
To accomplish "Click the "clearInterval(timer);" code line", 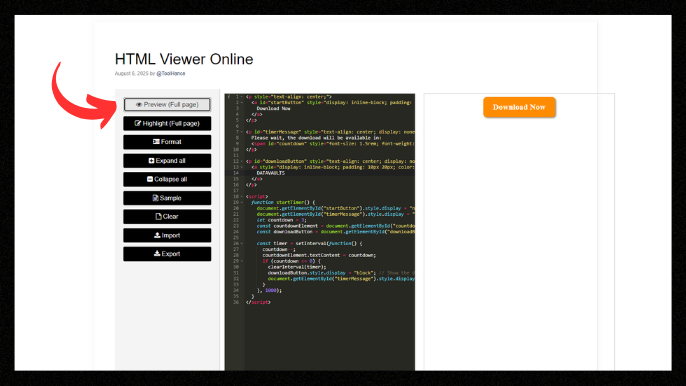I will click(297, 267).
